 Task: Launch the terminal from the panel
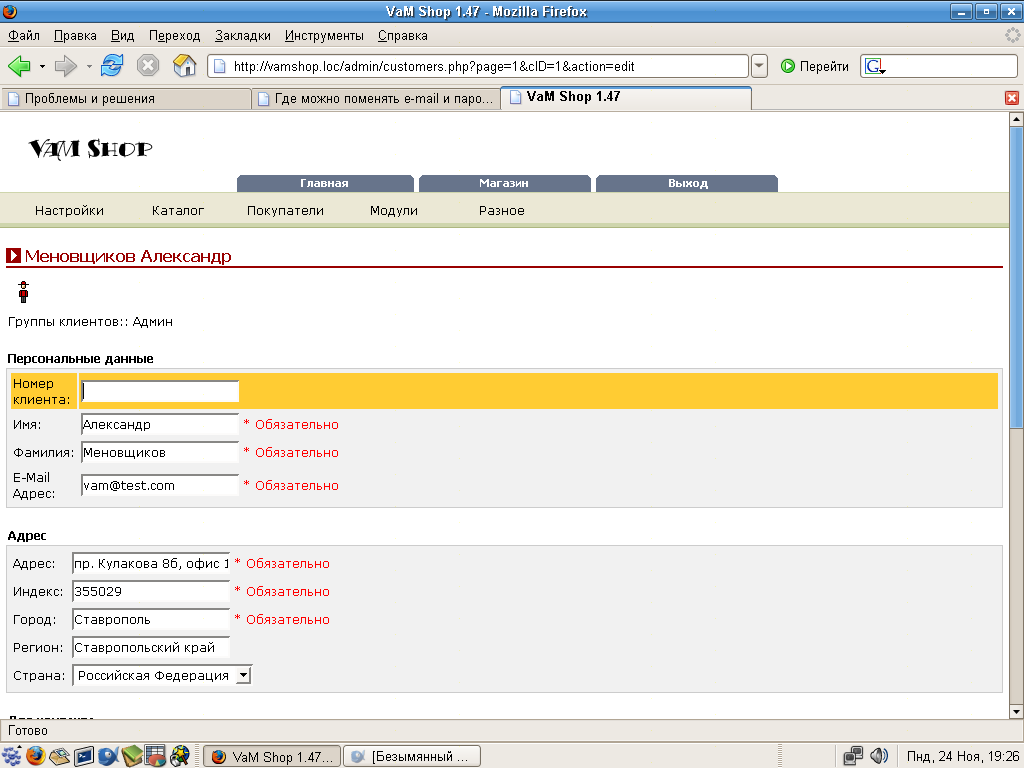pos(84,756)
